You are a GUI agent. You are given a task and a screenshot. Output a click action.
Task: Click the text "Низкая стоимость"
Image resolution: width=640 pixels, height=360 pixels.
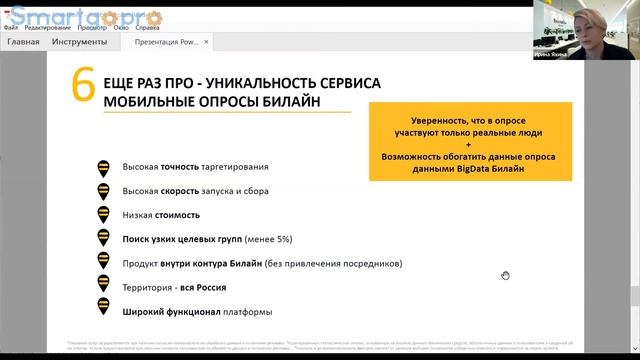161,215
